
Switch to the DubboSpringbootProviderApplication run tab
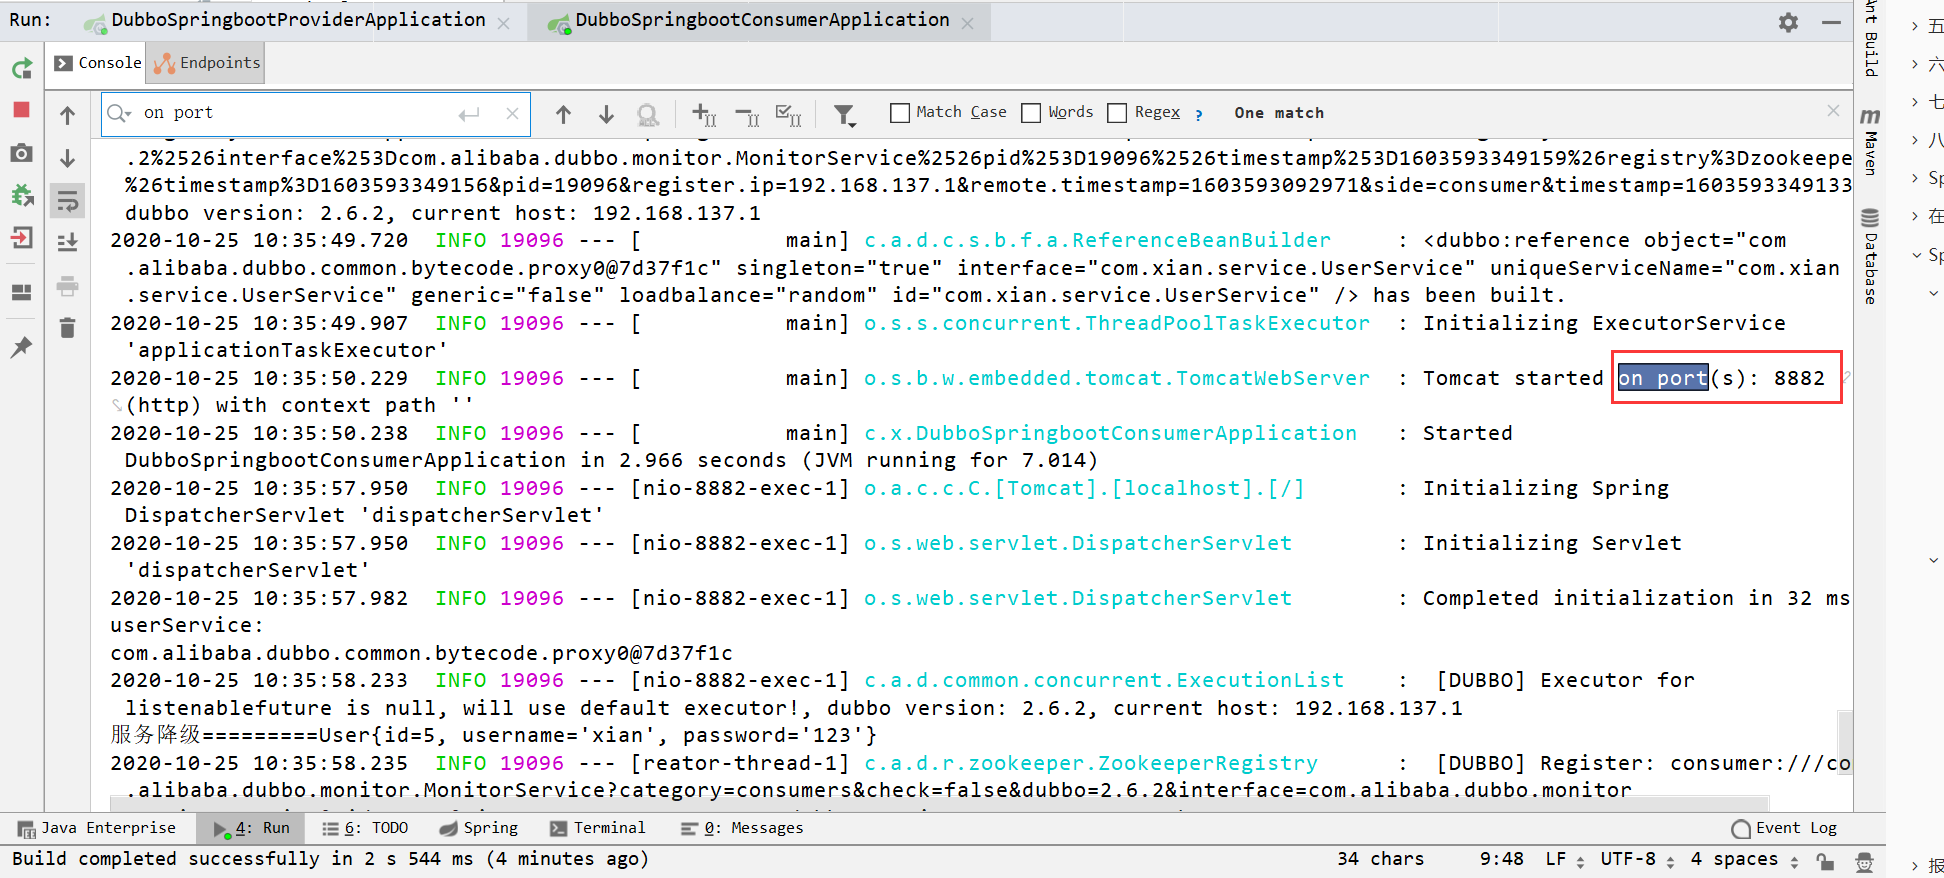click(x=298, y=20)
